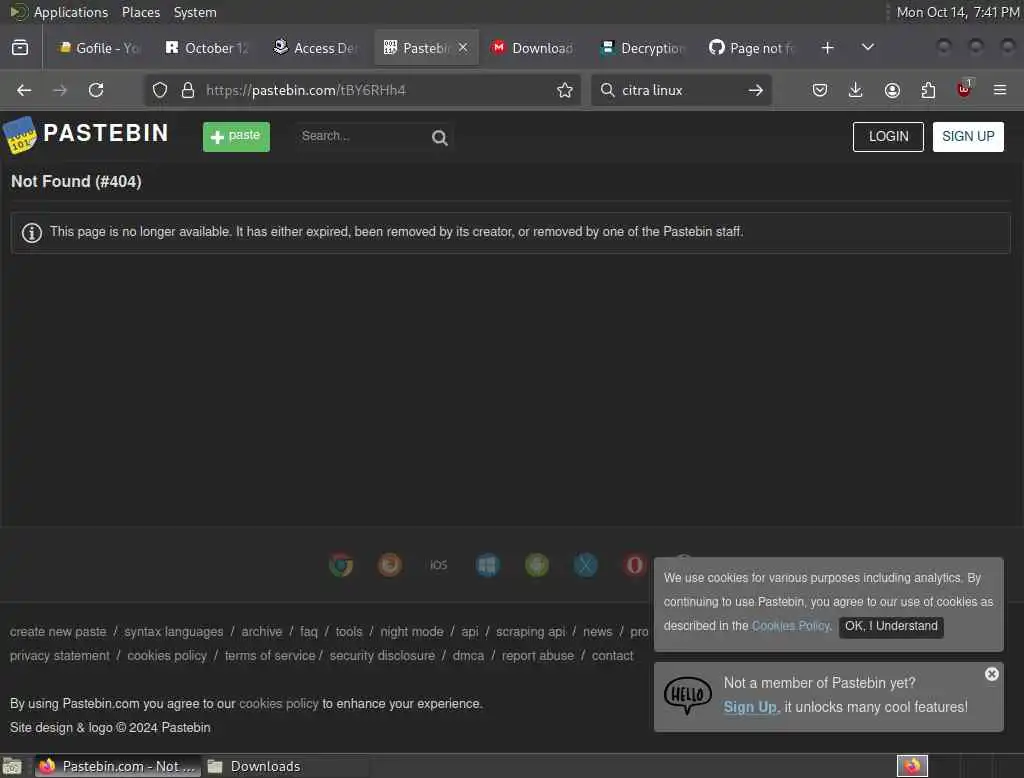
Task: Switch to the Decryption tab
Action: coord(643,48)
